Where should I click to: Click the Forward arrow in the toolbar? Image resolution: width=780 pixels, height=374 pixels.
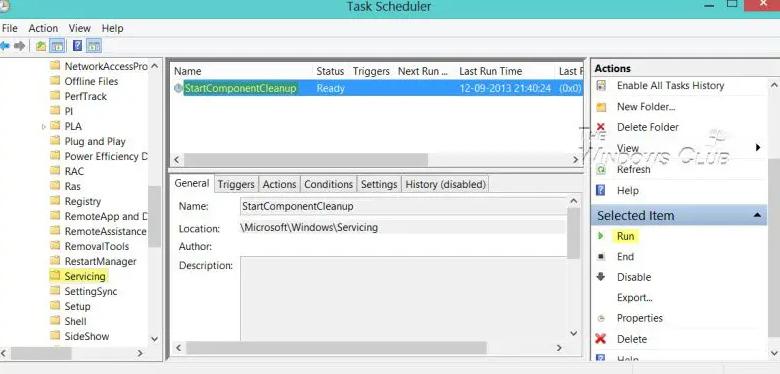[x=19, y=46]
